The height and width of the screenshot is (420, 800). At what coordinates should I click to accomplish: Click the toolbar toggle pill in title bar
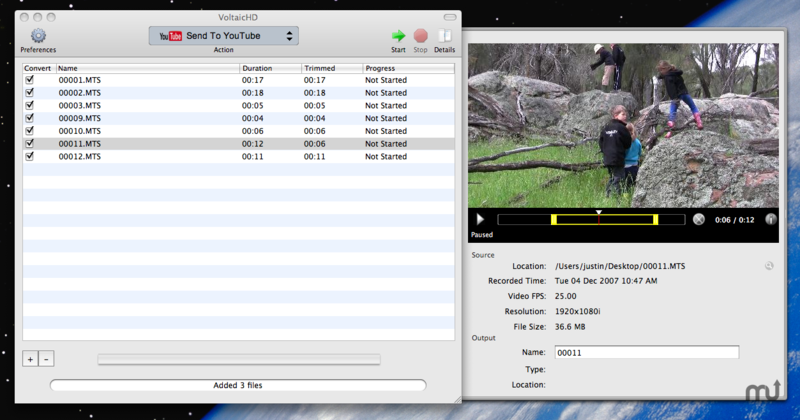click(449, 17)
